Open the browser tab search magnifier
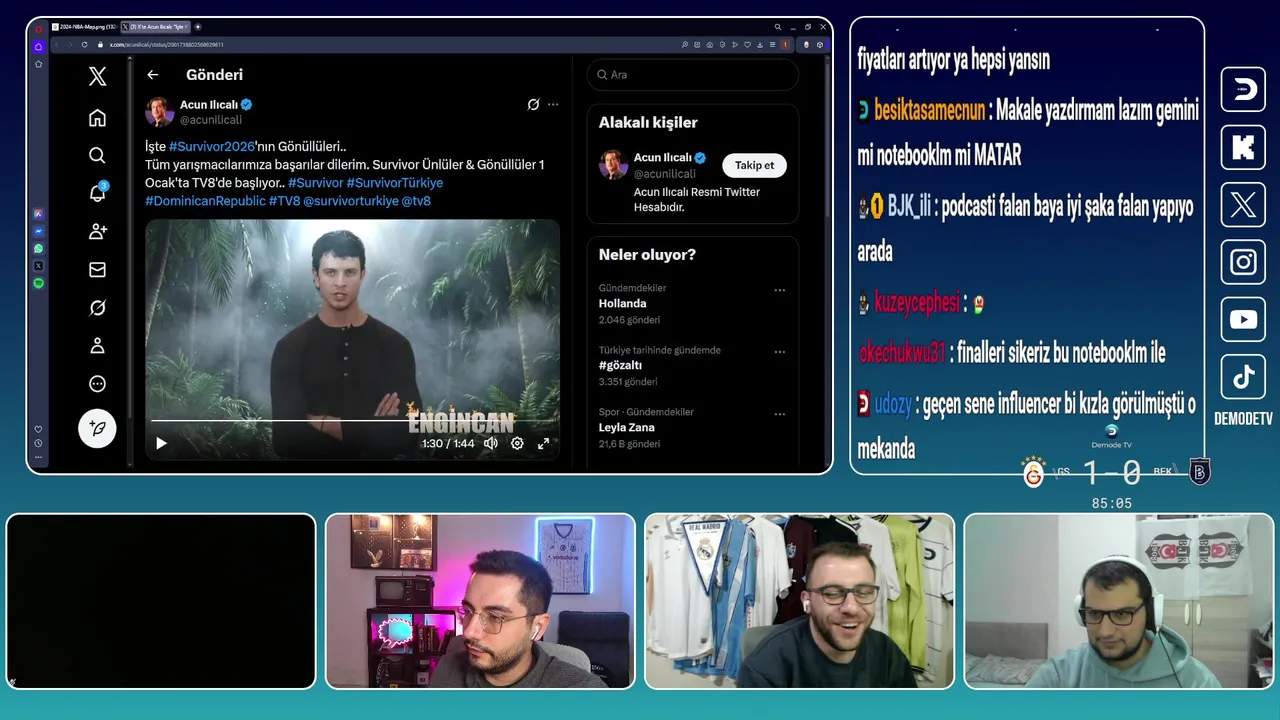The height and width of the screenshot is (720, 1280). pos(778,27)
